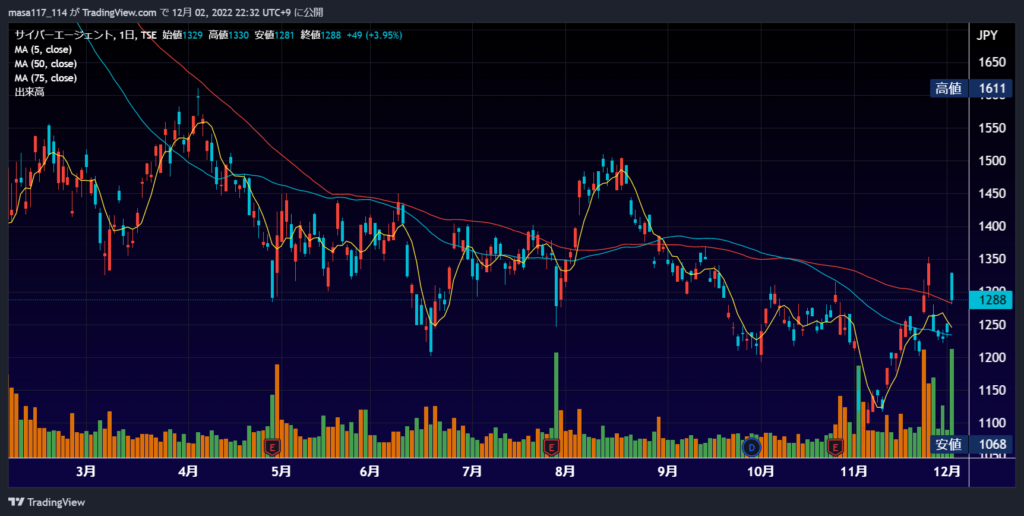This screenshot has height=516, width=1024.
Task: Click the 5月 label on the time axis
Action: click(281, 472)
